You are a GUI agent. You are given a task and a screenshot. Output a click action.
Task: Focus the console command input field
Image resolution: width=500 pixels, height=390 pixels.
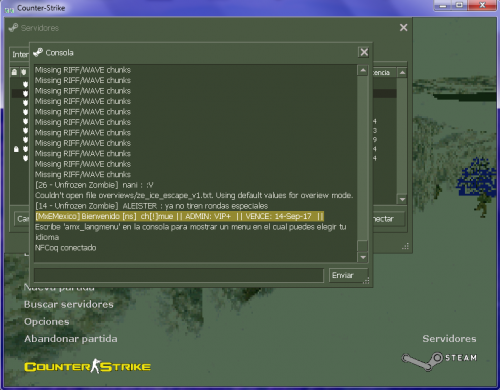(x=179, y=276)
